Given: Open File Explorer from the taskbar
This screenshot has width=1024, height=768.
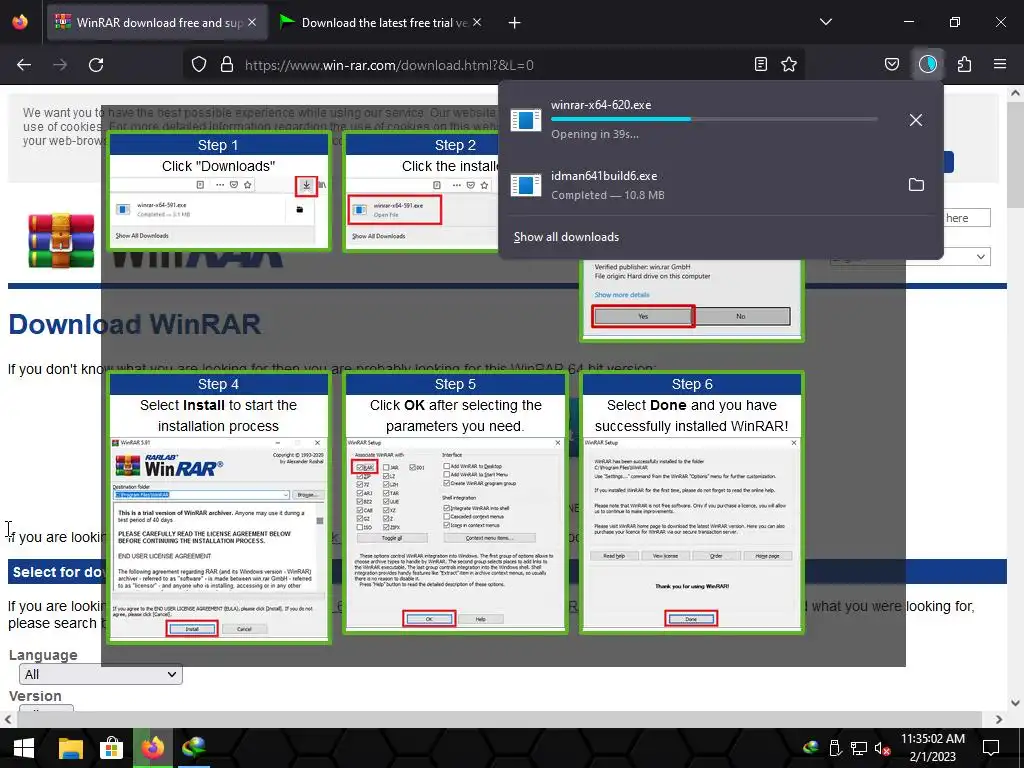Looking at the screenshot, I should (71, 748).
